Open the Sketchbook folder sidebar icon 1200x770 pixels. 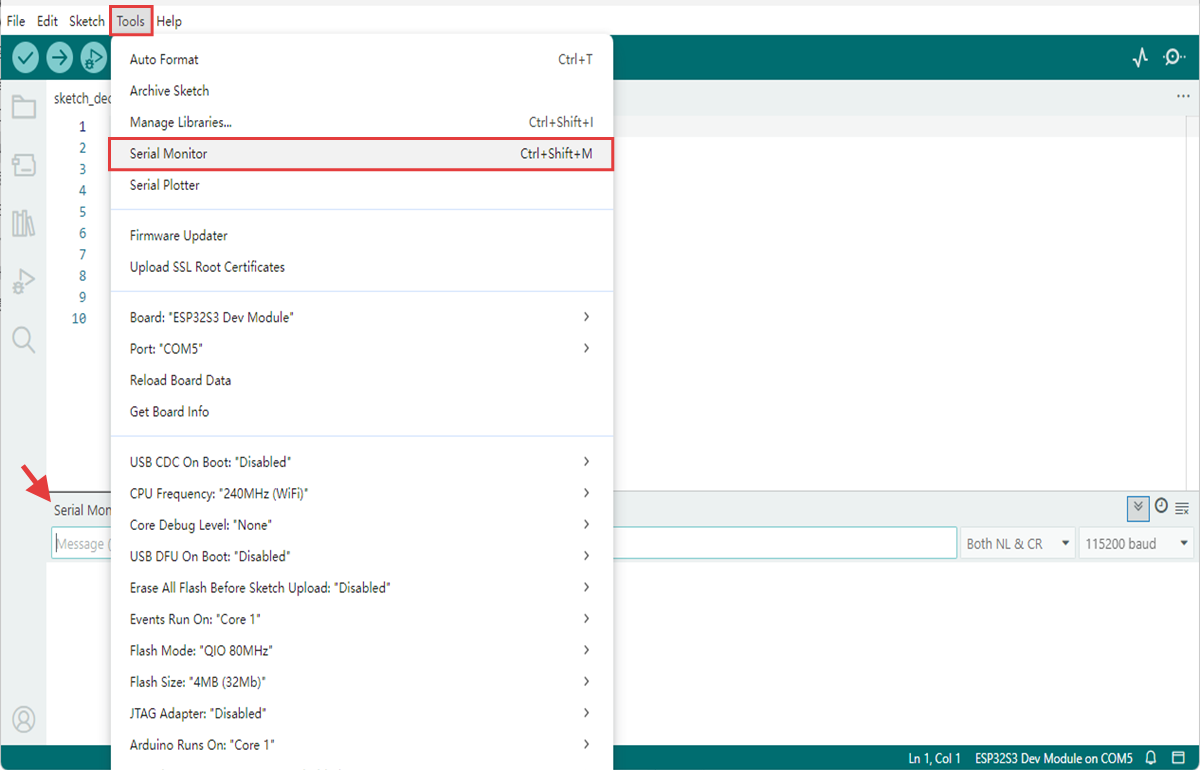[x=24, y=107]
